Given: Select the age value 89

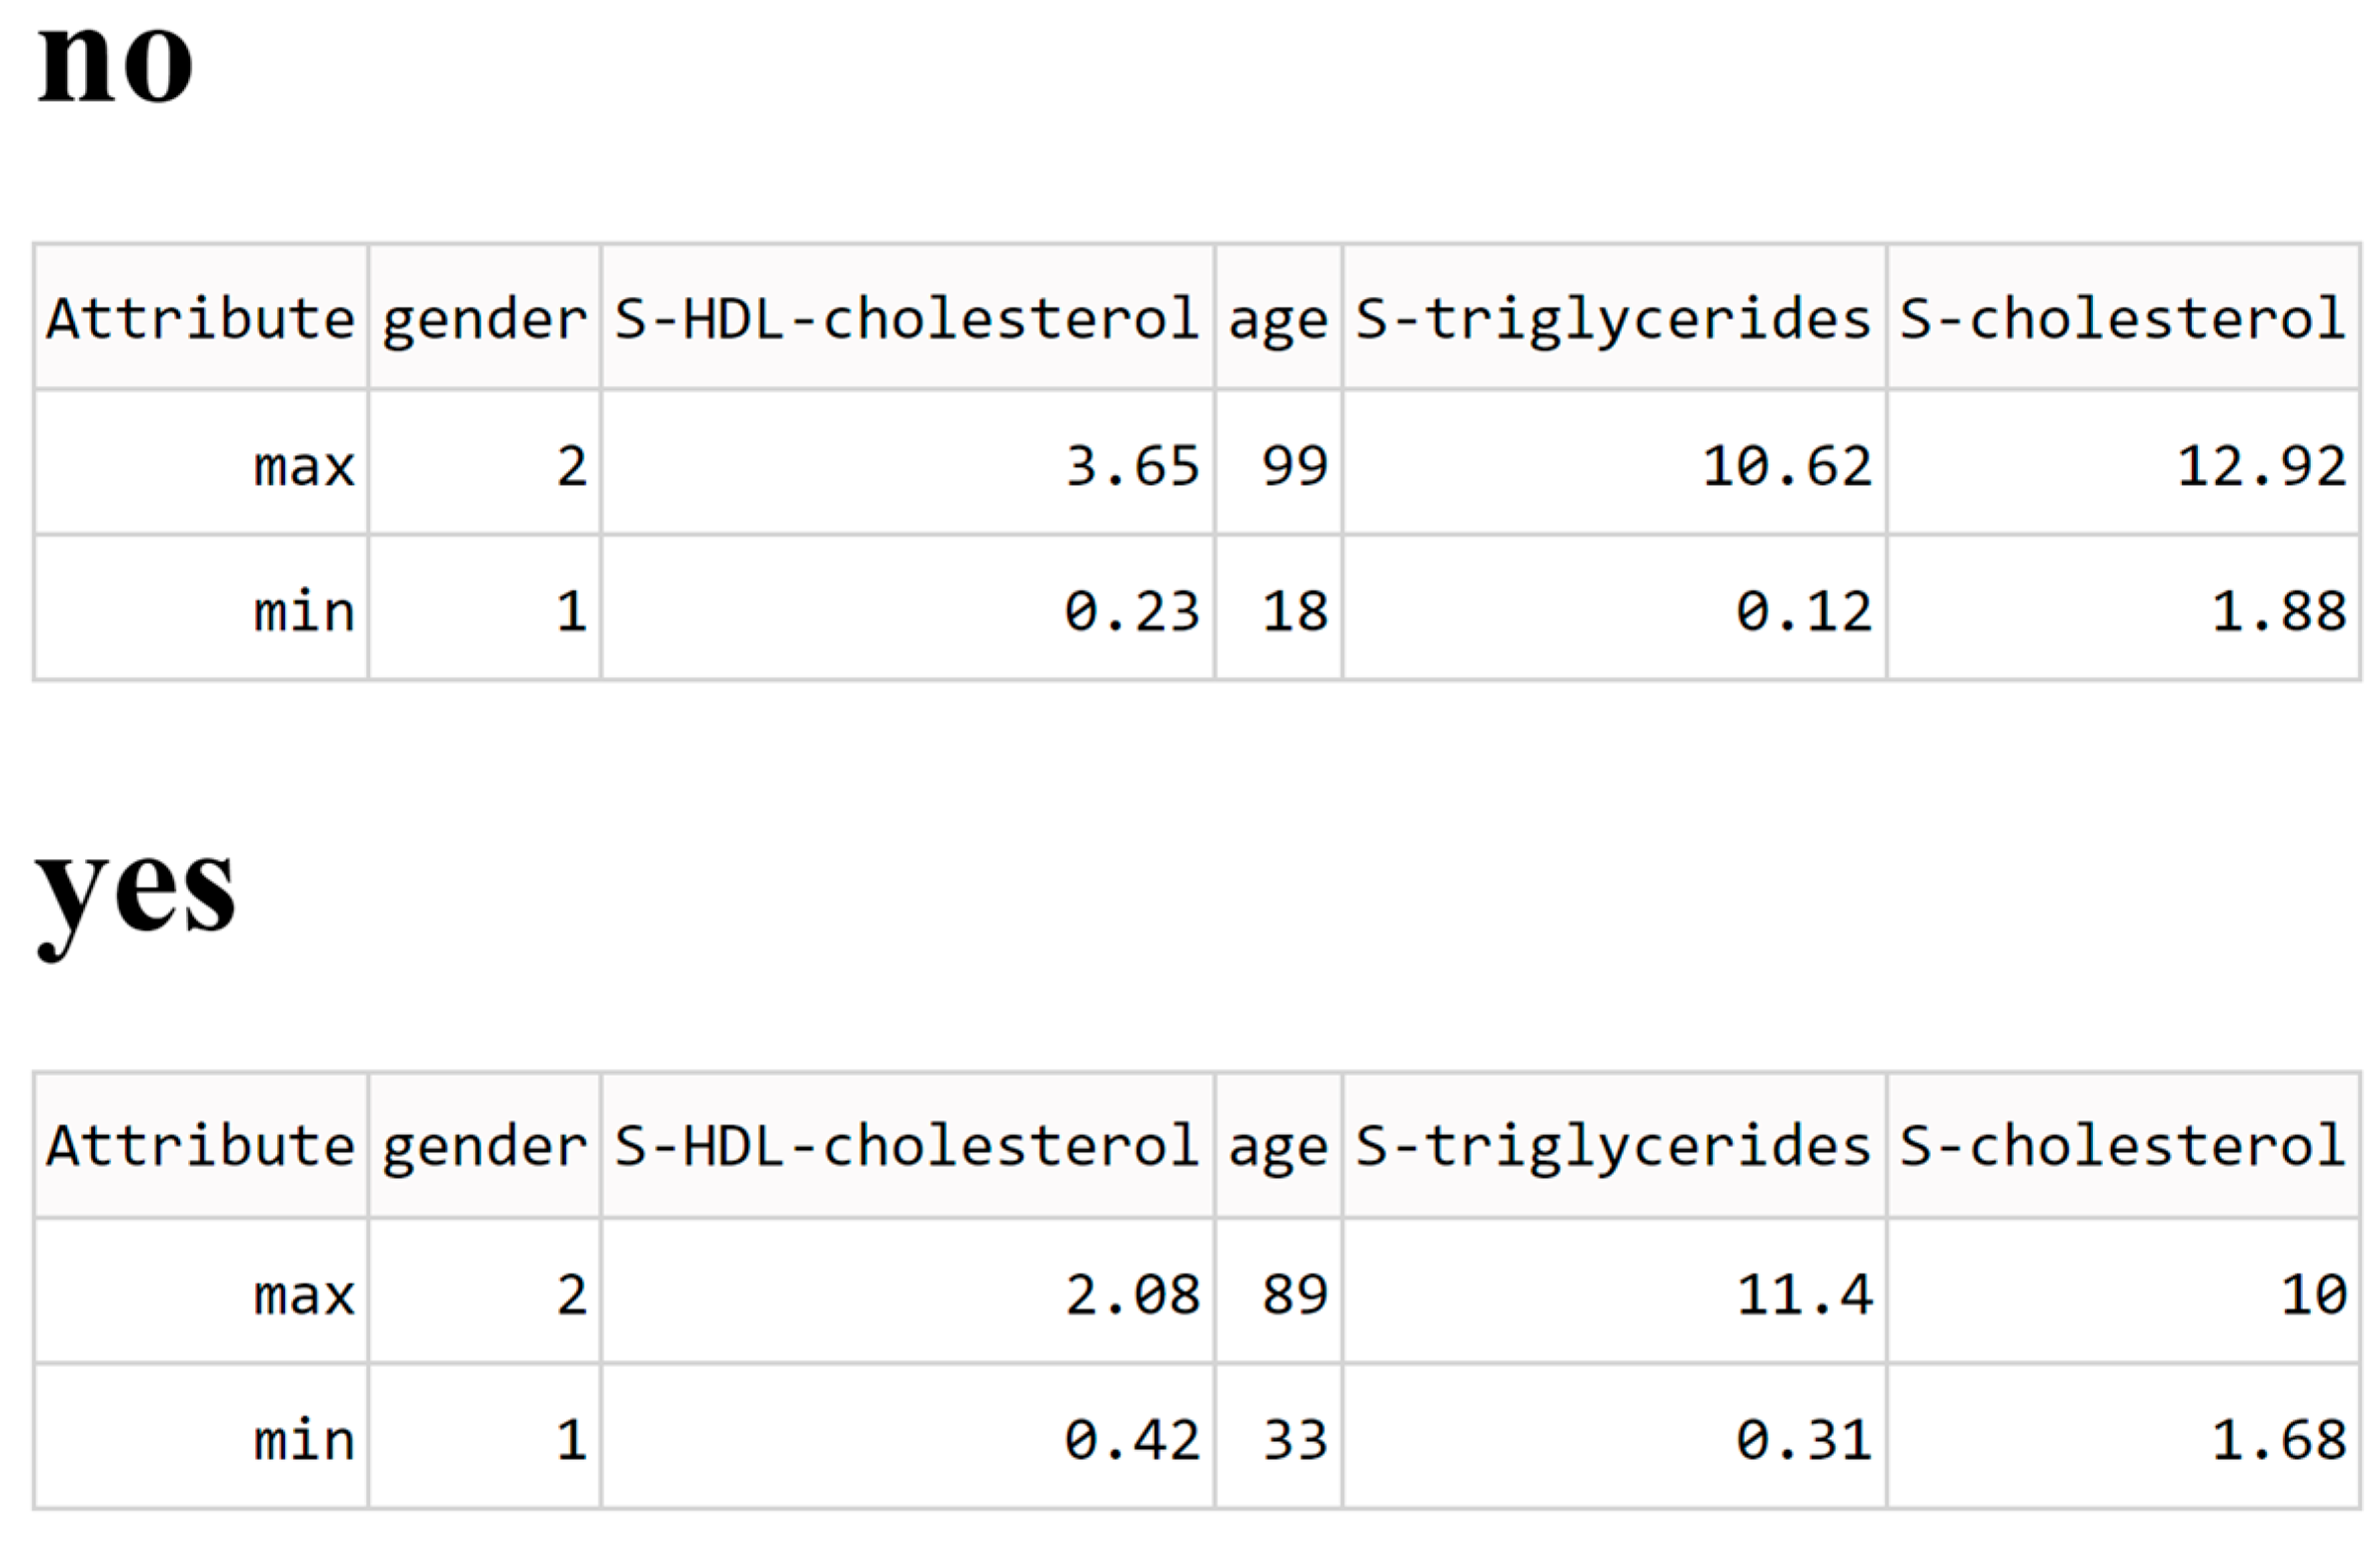Looking at the screenshot, I should [1294, 1295].
